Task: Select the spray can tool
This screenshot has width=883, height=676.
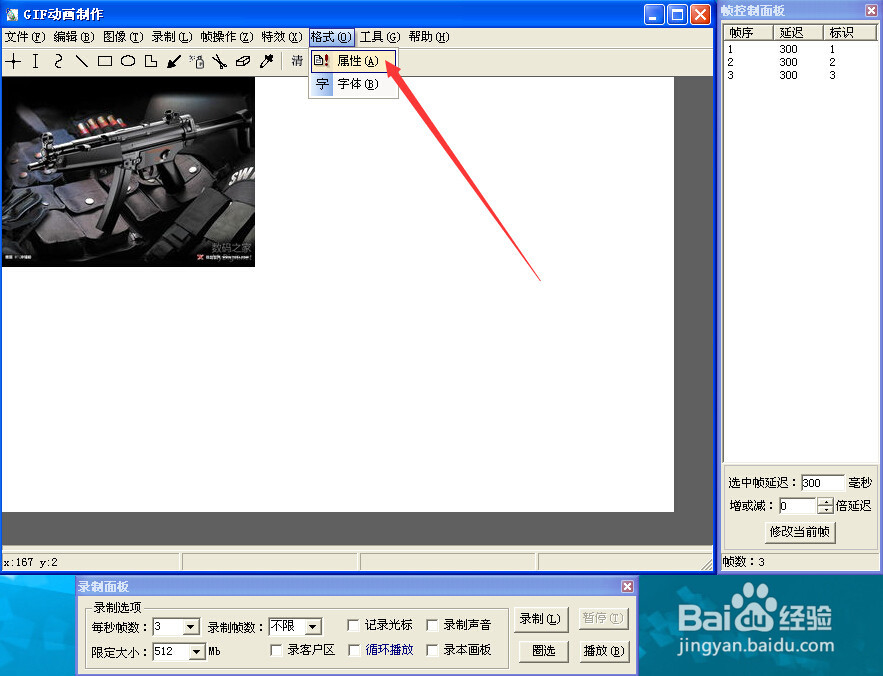Action: point(197,61)
